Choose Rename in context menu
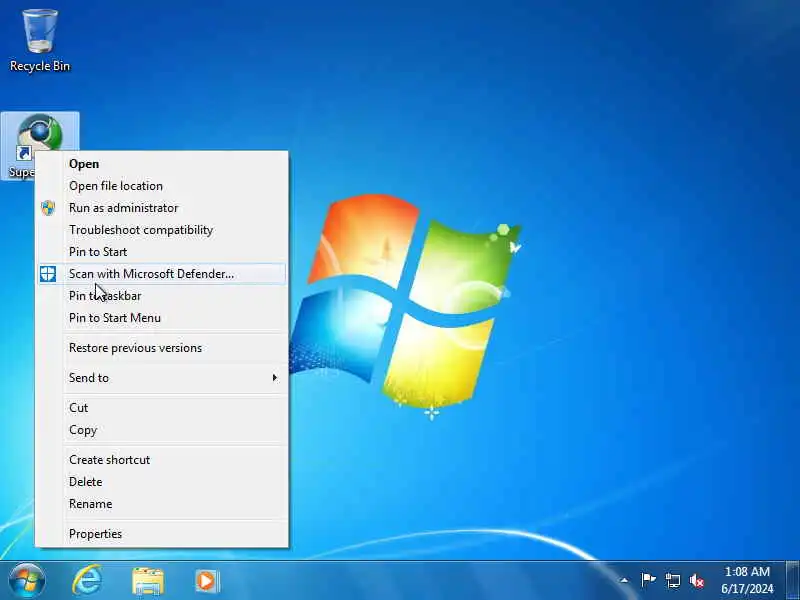Image resolution: width=800 pixels, height=600 pixels. pos(162,504)
